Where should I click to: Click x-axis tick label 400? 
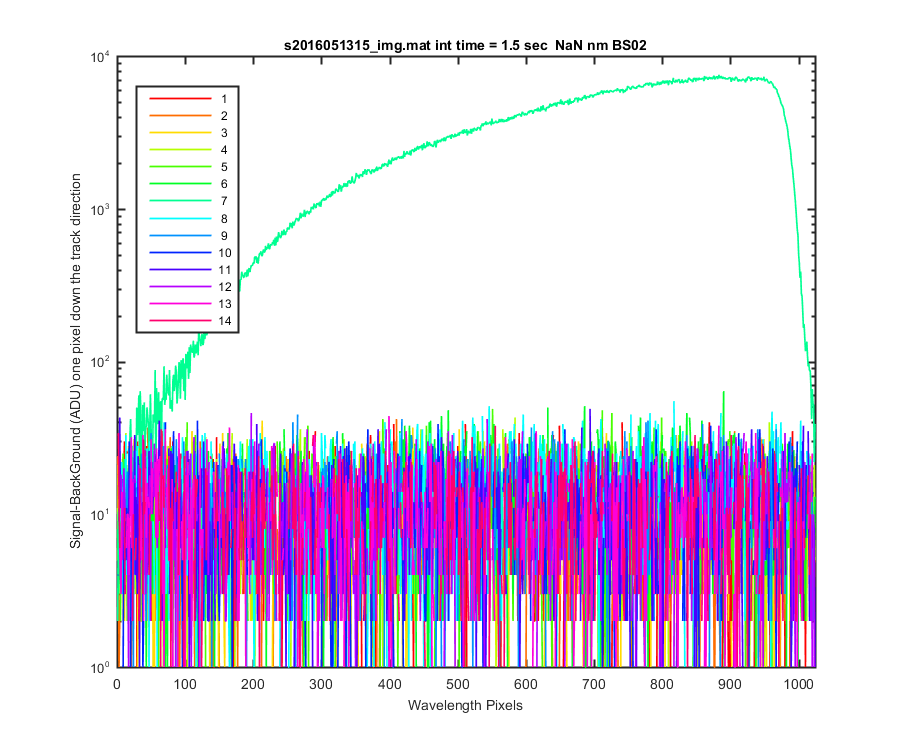tap(389, 684)
